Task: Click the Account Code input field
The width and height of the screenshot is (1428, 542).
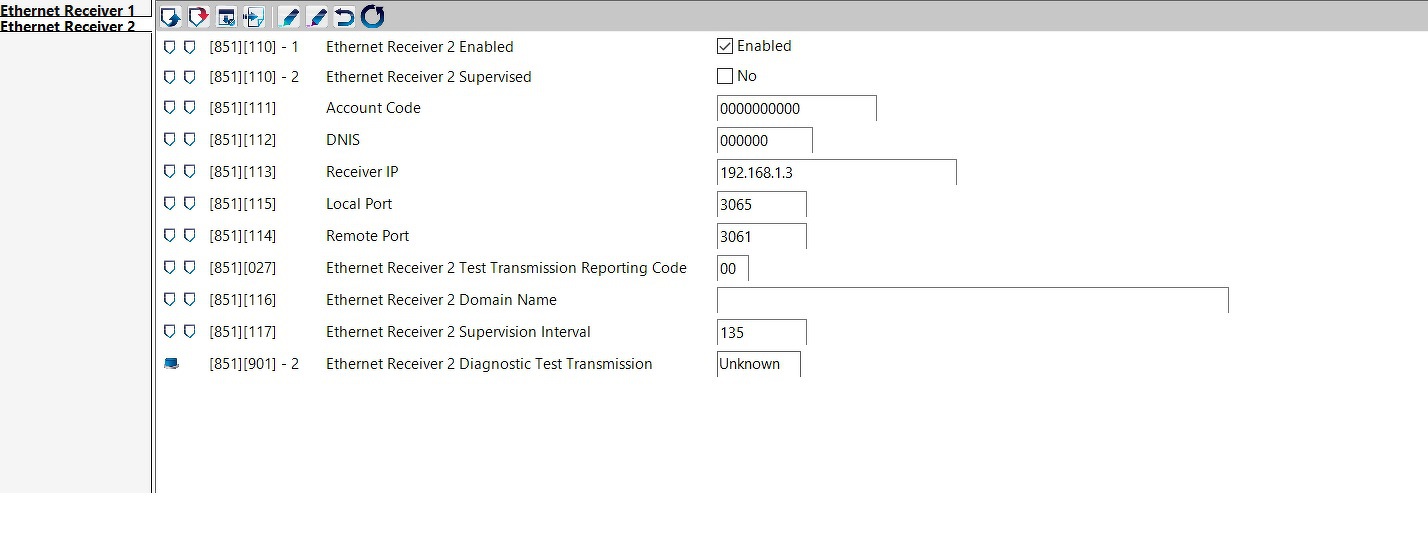Action: coord(797,108)
